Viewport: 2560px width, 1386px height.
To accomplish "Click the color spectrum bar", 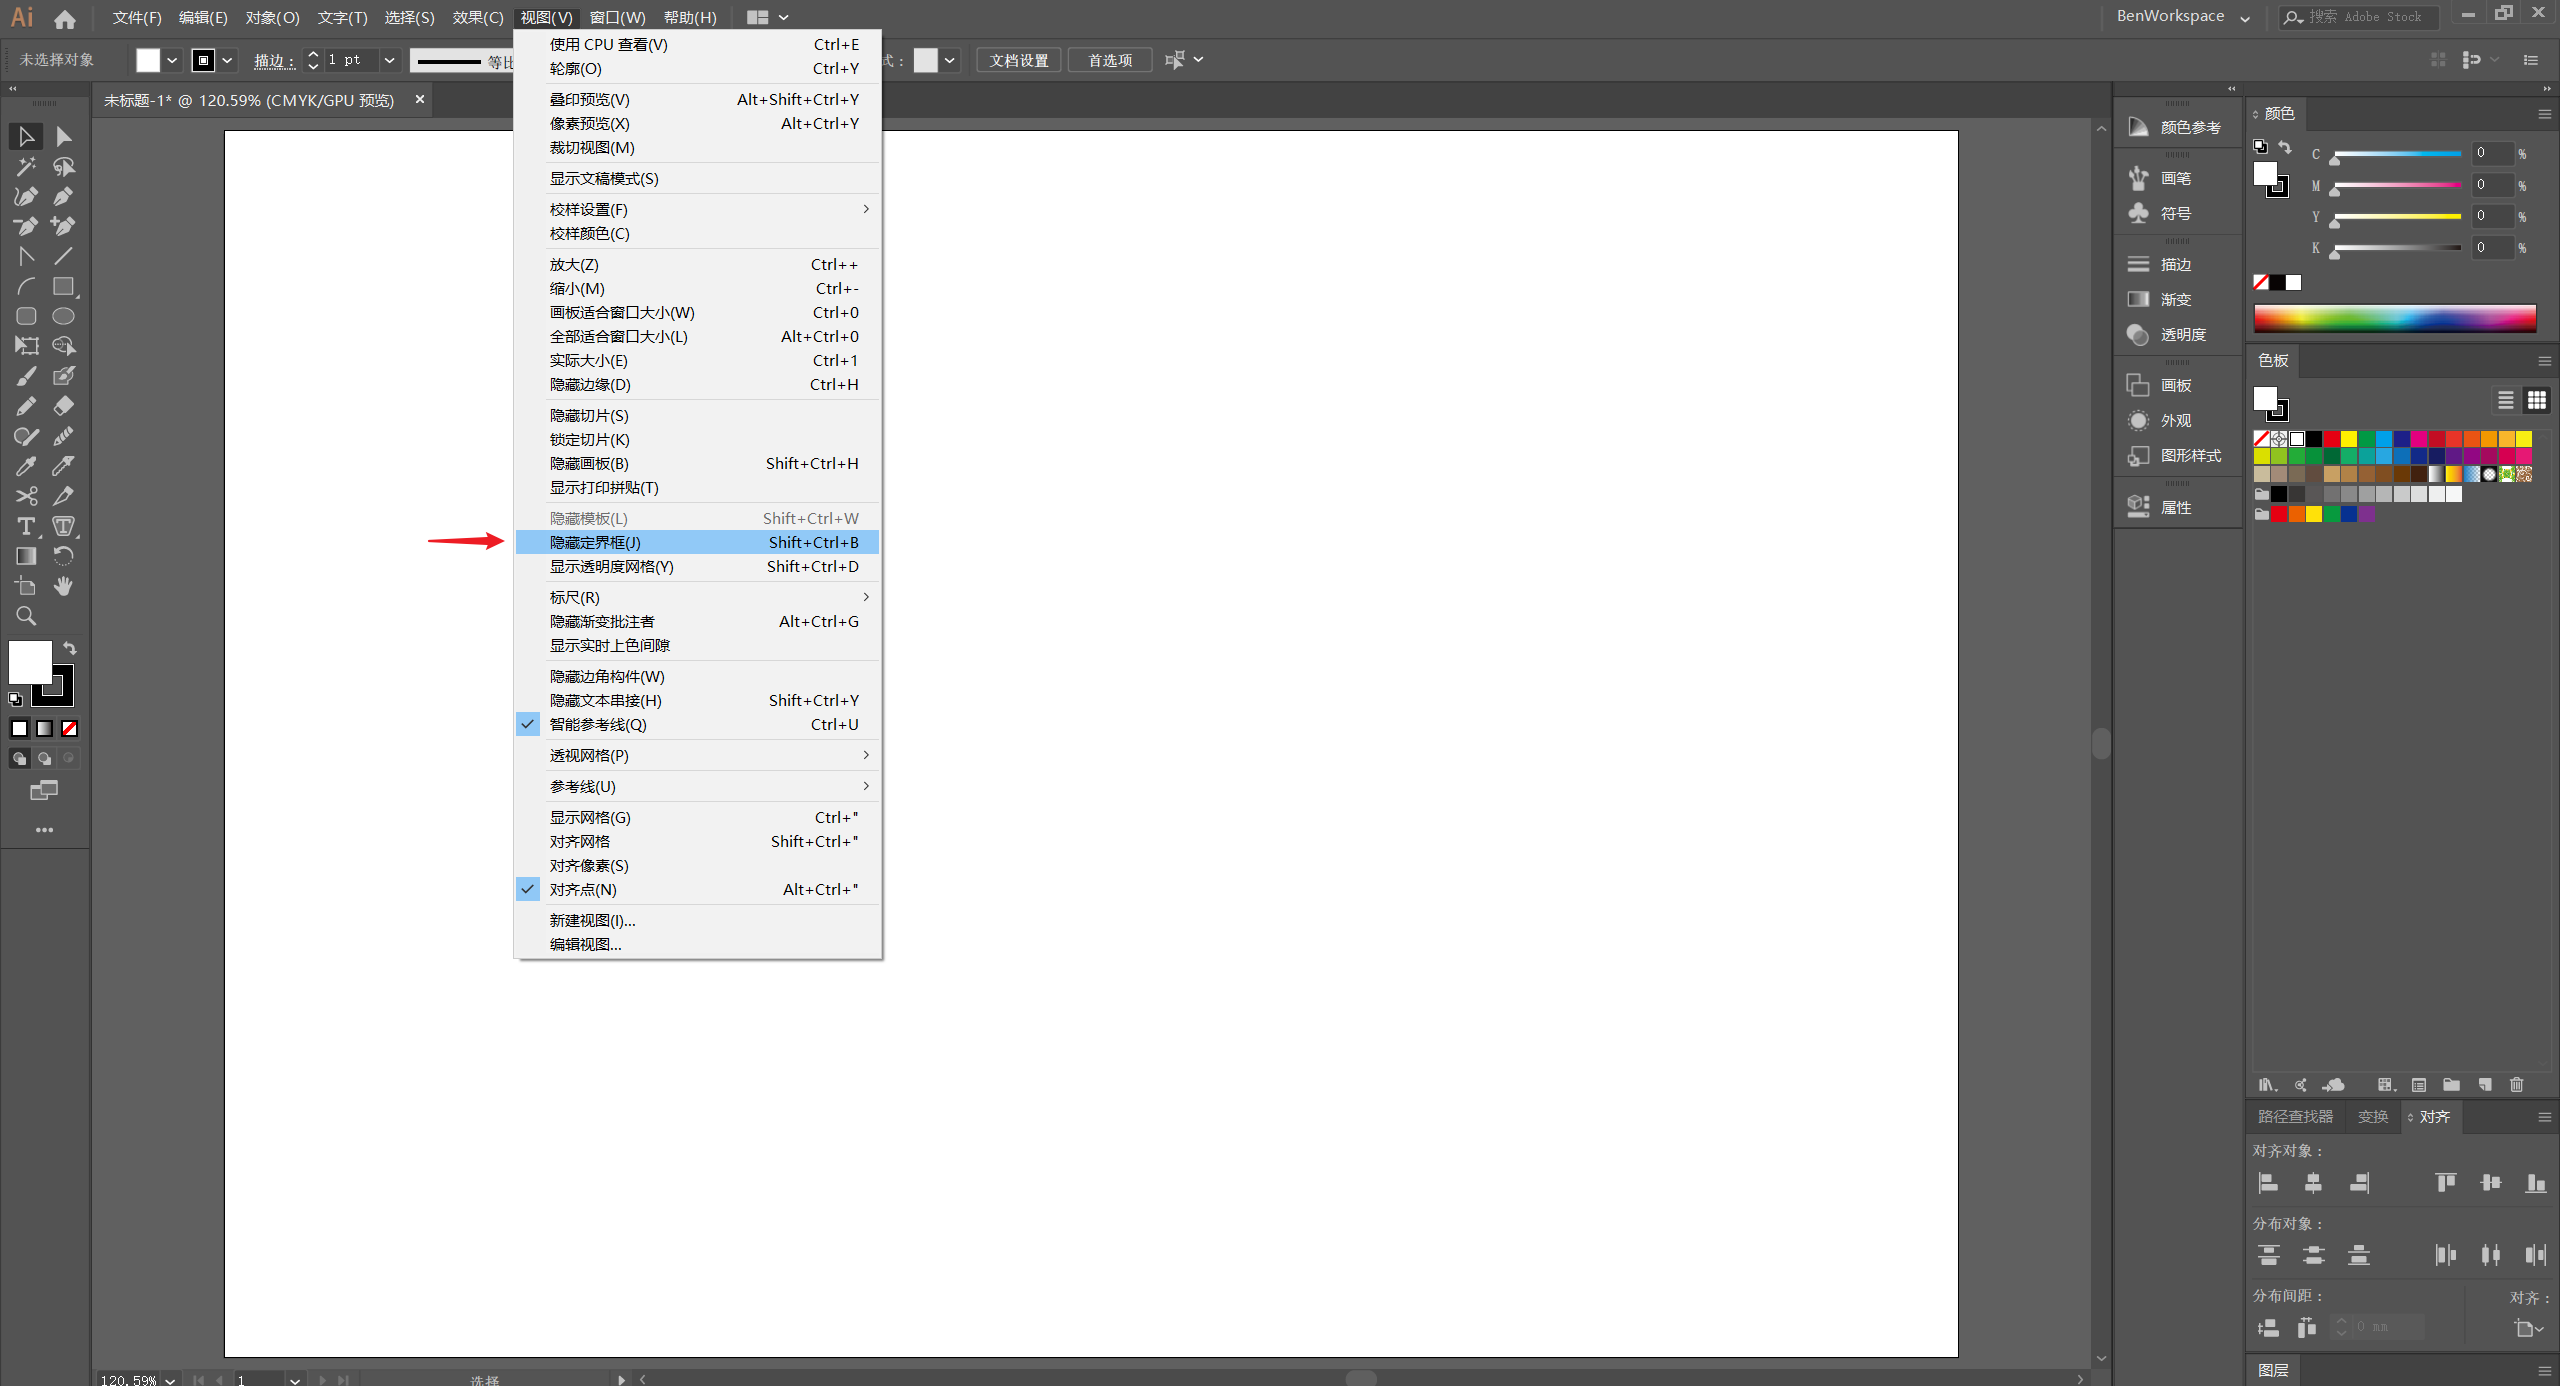I will 2395,318.
